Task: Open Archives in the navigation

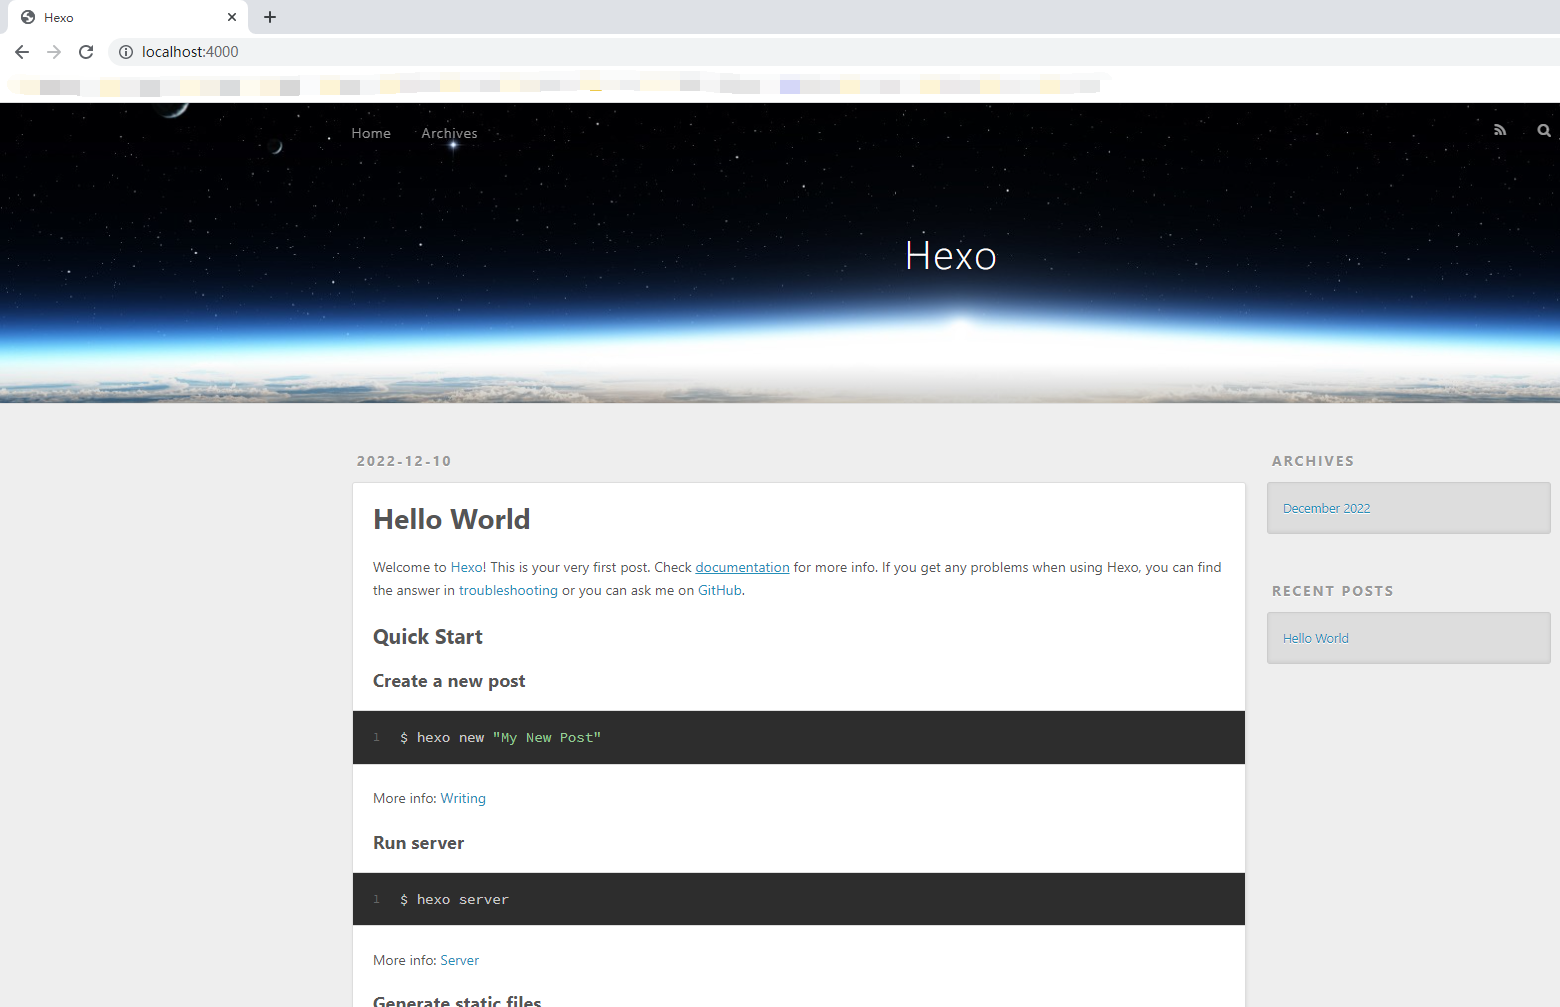Action: tap(449, 133)
